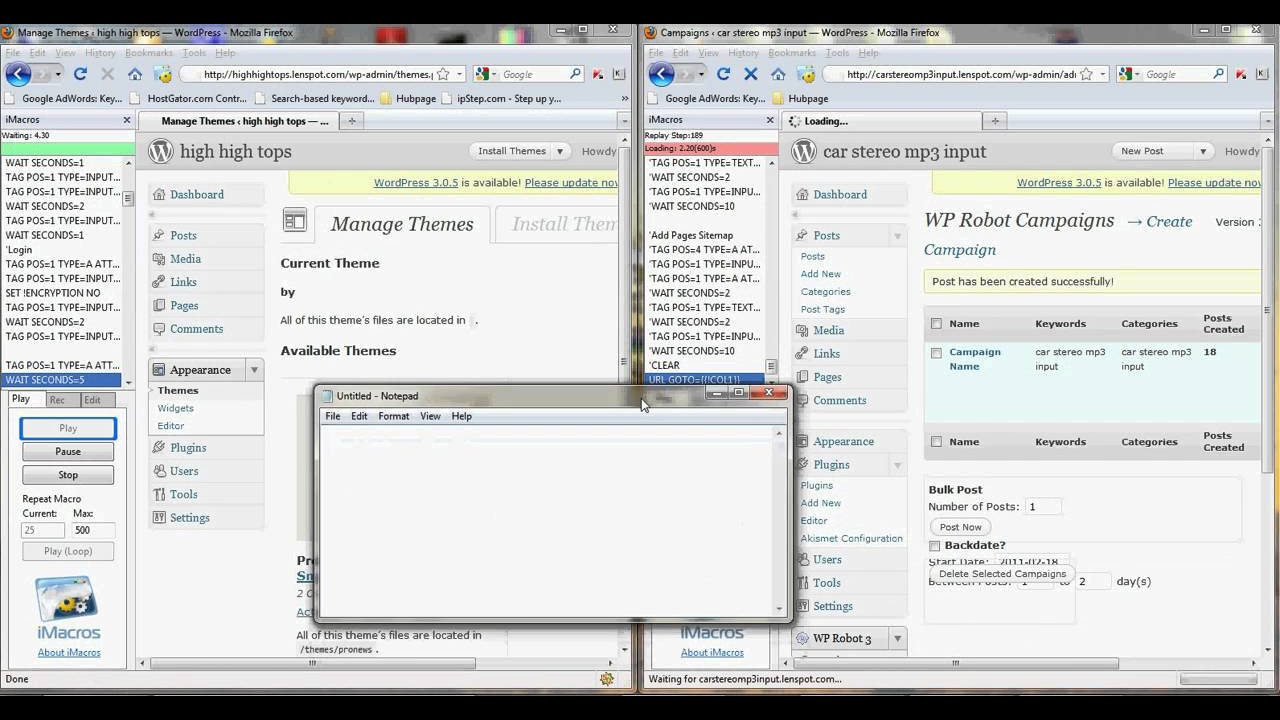The image size is (1280, 720).
Task: Bookmark the highhightops page with the star
Action: tap(443, 74)
